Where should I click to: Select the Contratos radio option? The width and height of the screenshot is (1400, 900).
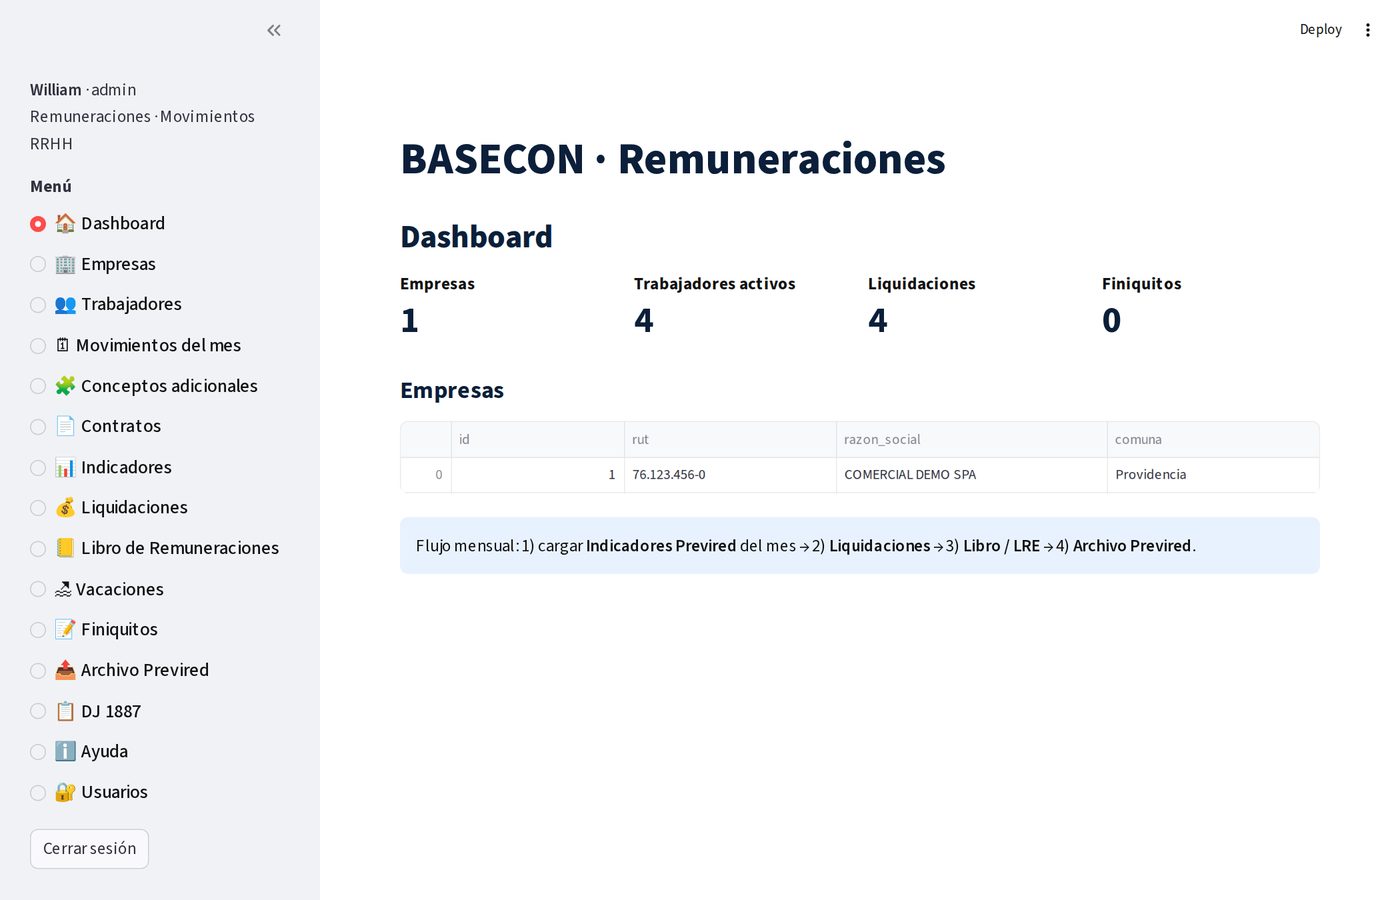pos(38,427)
